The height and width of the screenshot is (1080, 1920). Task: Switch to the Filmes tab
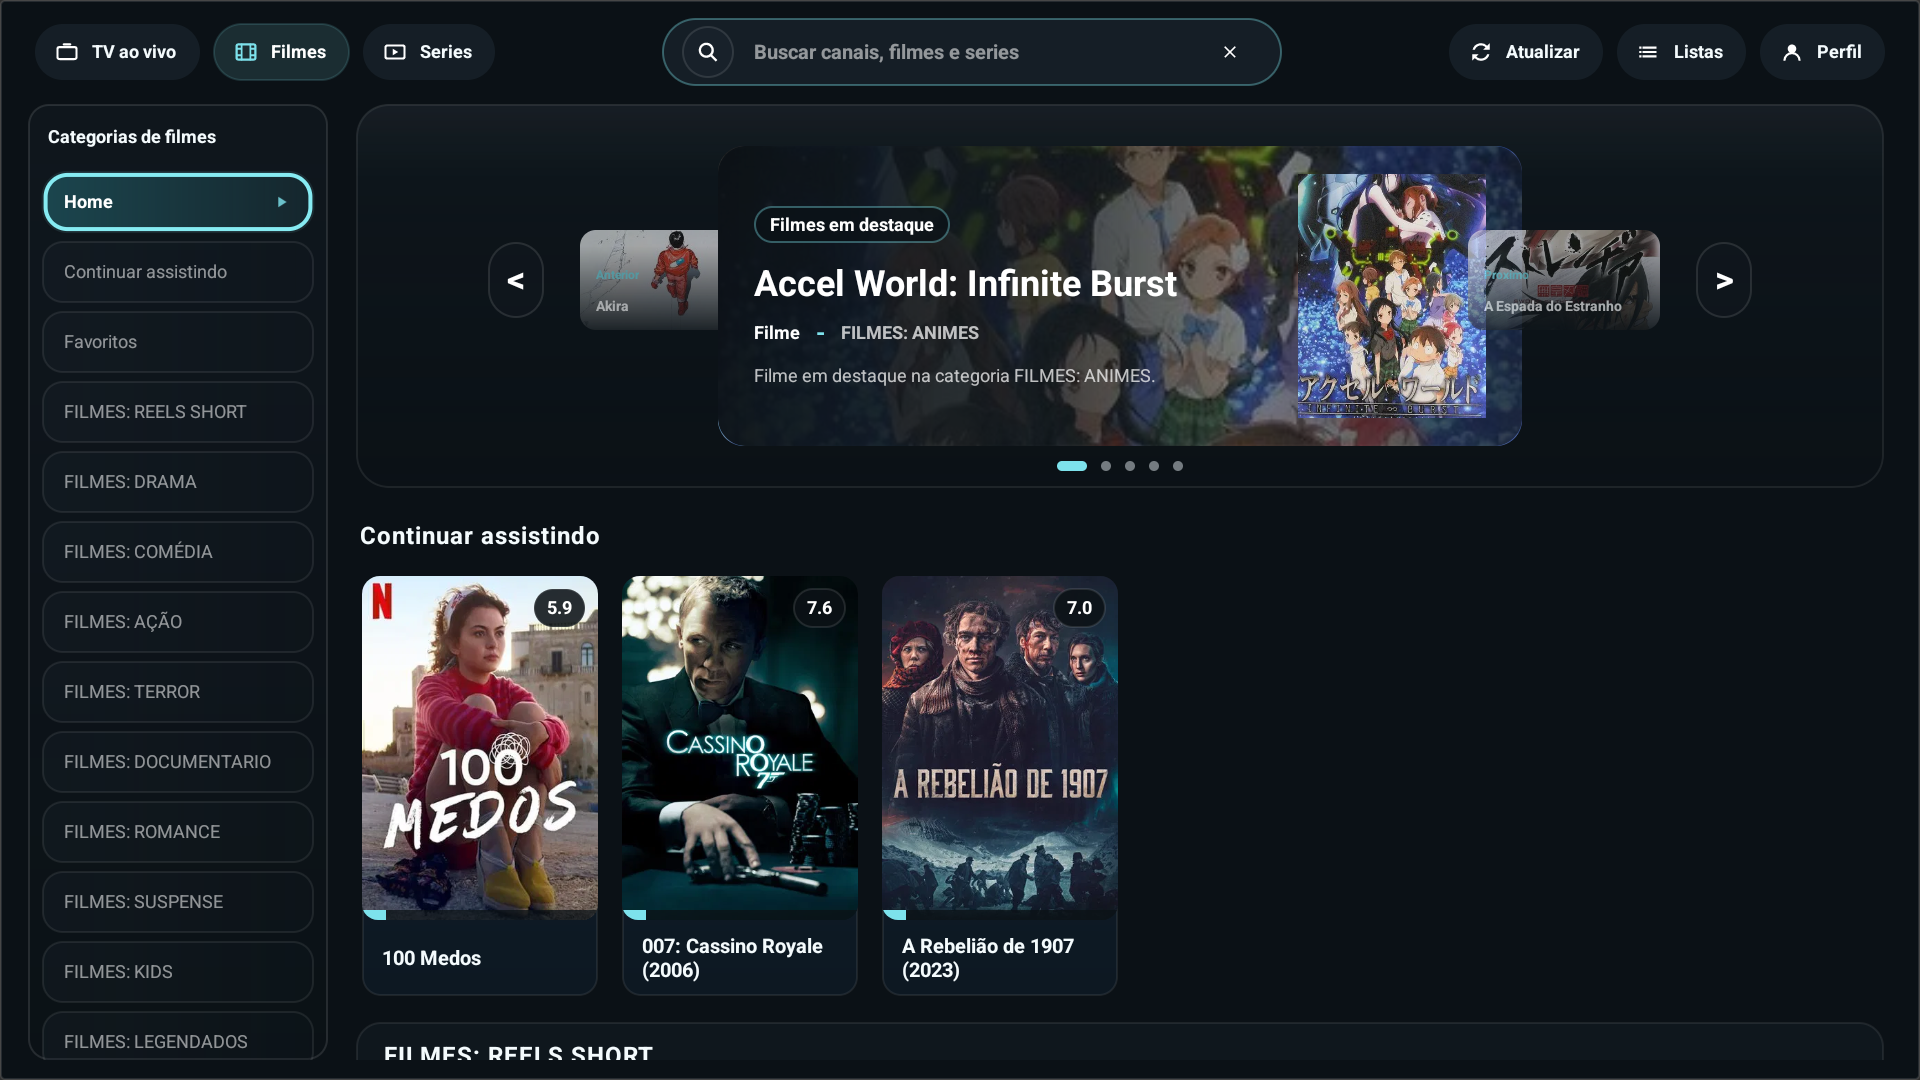point(281,52)
